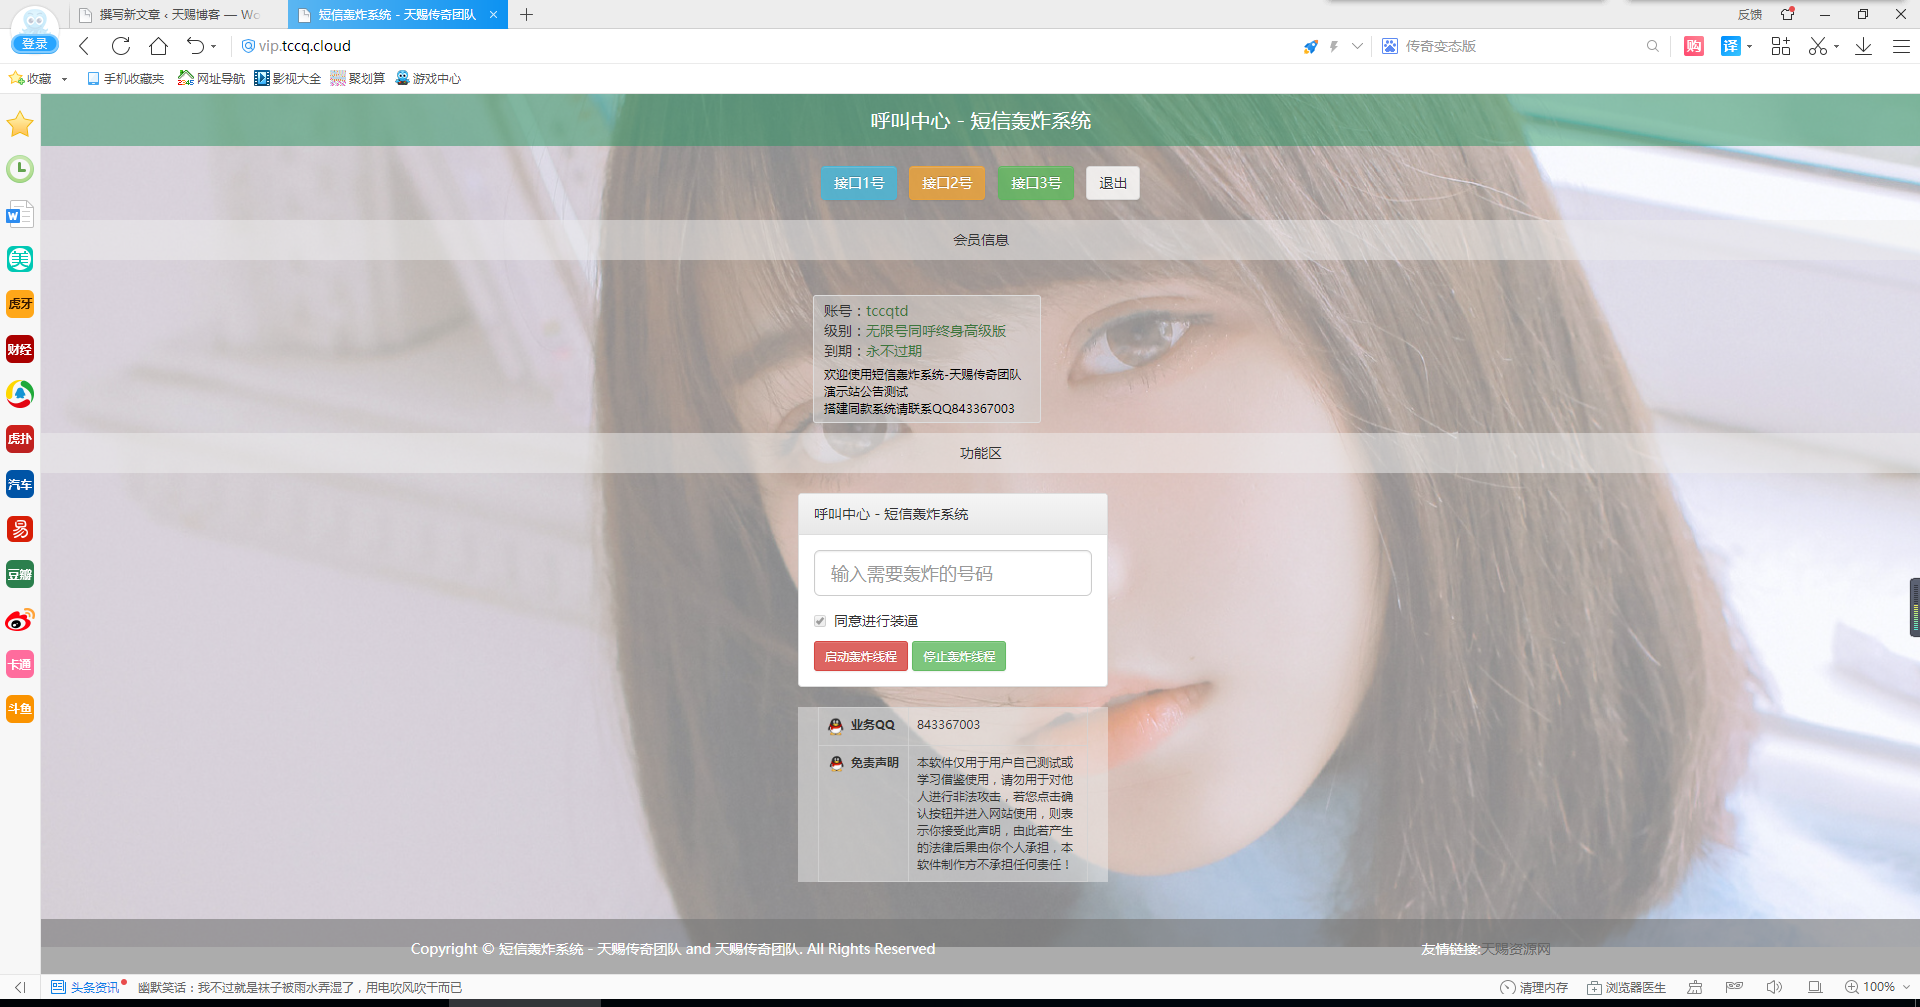Click the 退出 logout button

pos(1113,183)
